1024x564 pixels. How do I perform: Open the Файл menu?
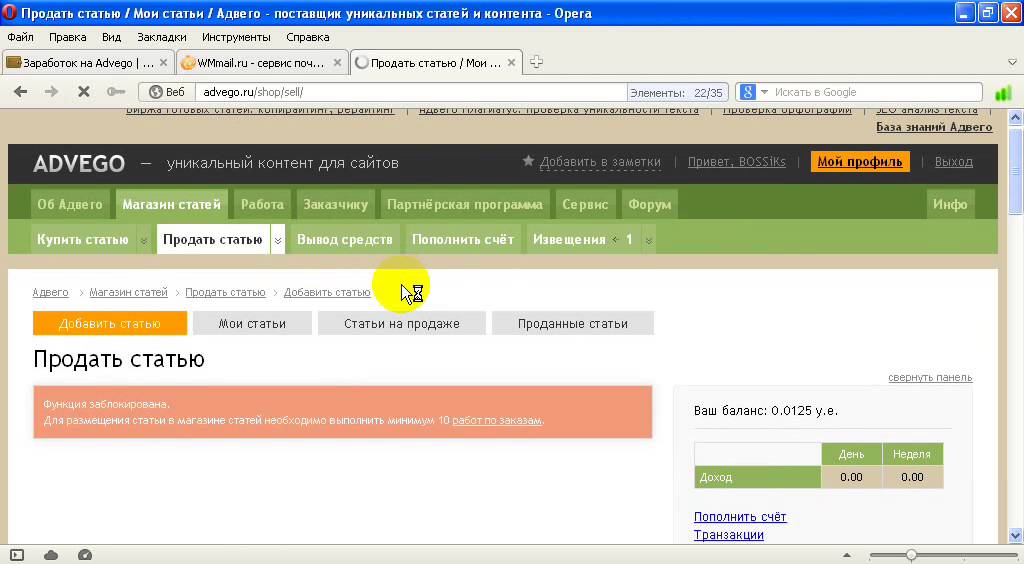20,37
